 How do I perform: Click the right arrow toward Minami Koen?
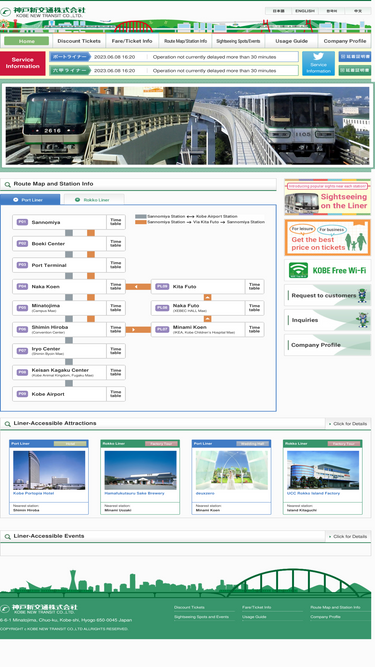coord(138,330)
